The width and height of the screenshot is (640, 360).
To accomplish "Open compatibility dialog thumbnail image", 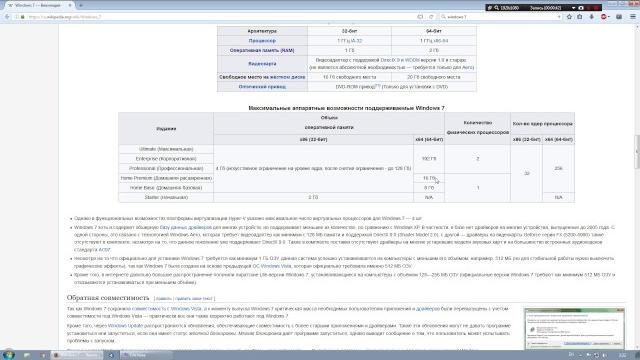I will (574, 328).
